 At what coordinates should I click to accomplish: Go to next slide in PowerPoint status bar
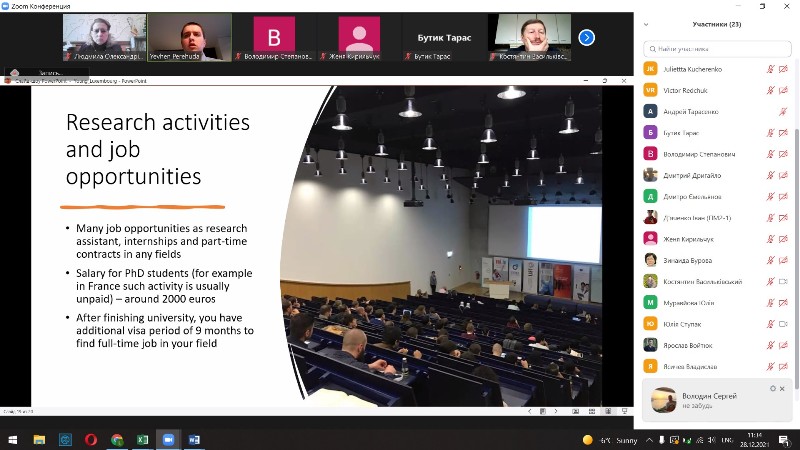coord(556,411)
